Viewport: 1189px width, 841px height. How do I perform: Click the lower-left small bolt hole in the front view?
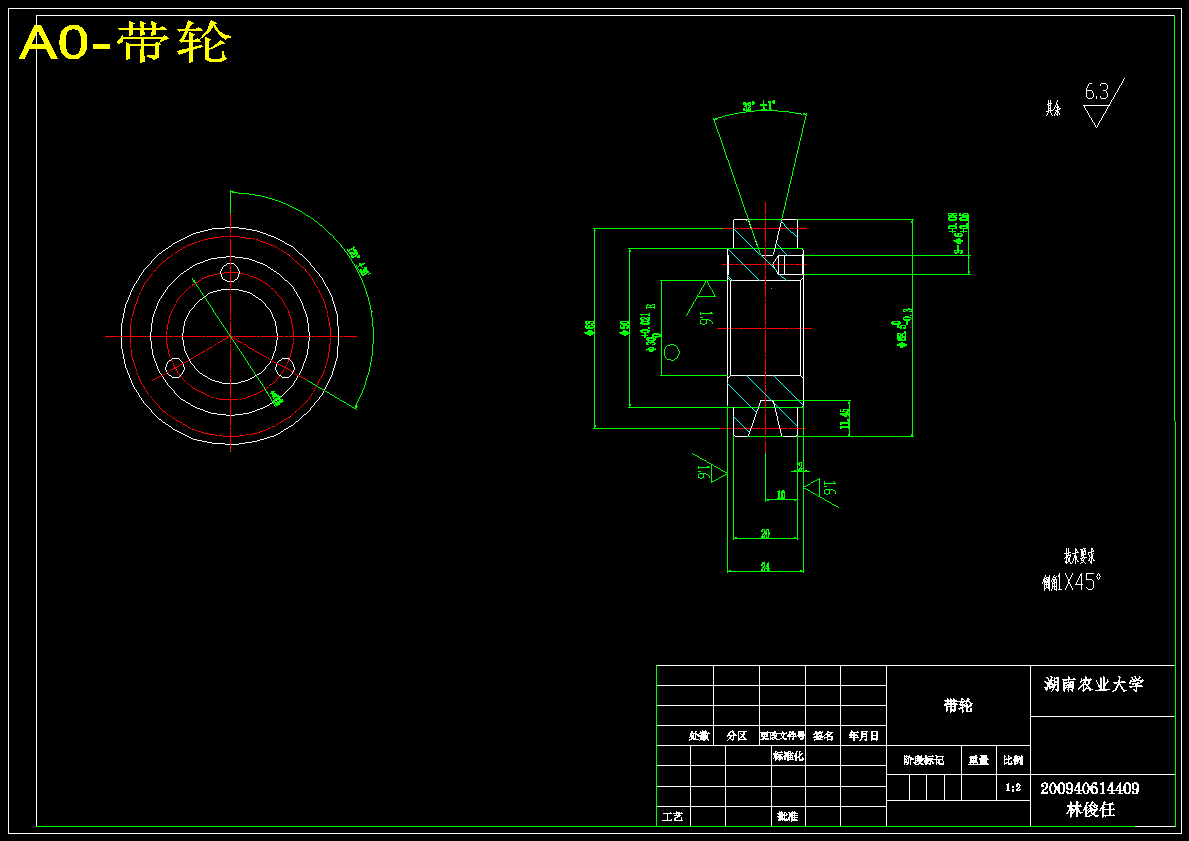tap(175, 368)
